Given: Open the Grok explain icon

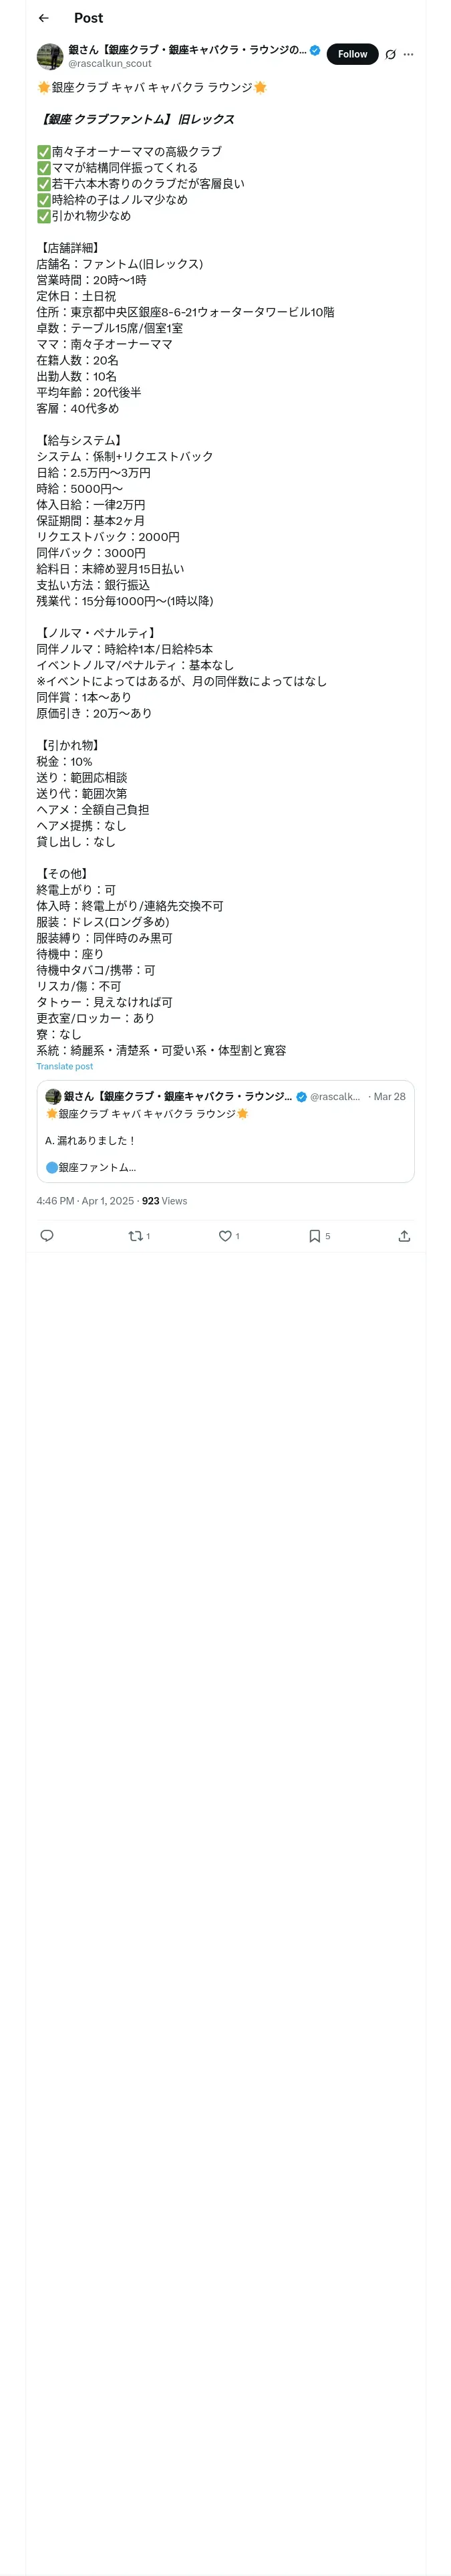Looking at the screenshot, I should click(x=390, y=55).
